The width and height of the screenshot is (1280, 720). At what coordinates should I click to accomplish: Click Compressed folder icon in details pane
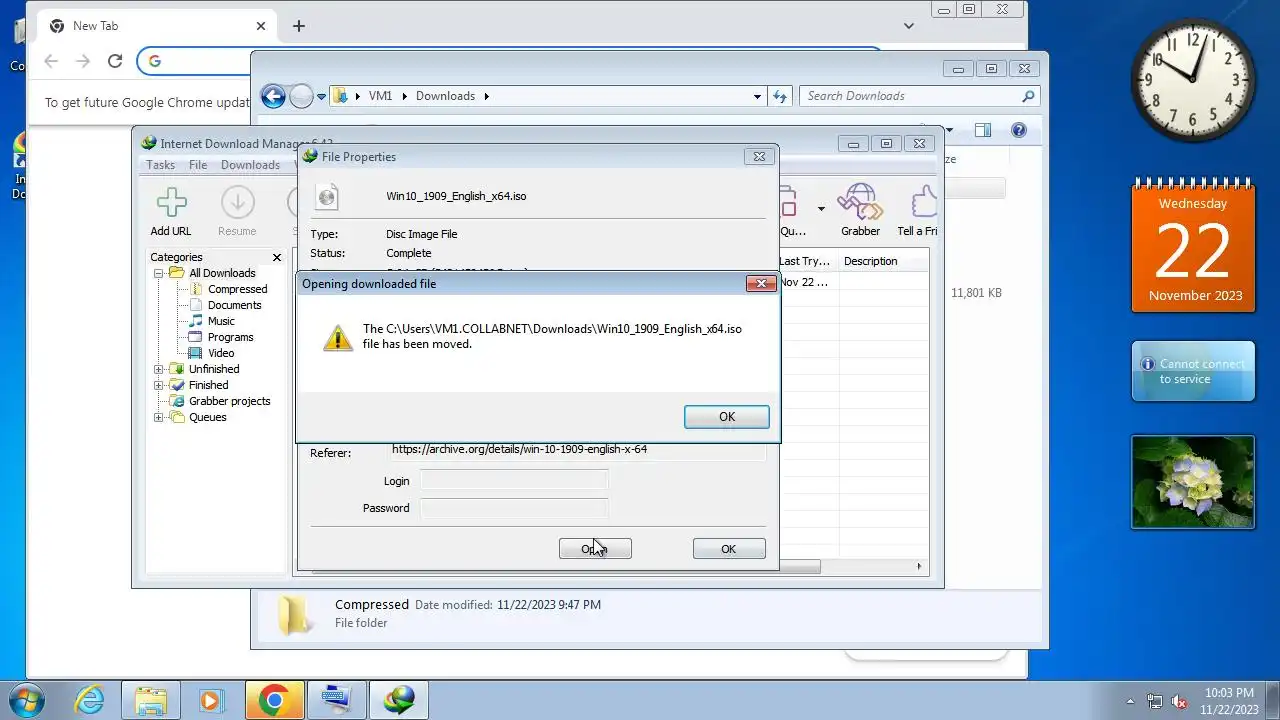tap(293, 614)
